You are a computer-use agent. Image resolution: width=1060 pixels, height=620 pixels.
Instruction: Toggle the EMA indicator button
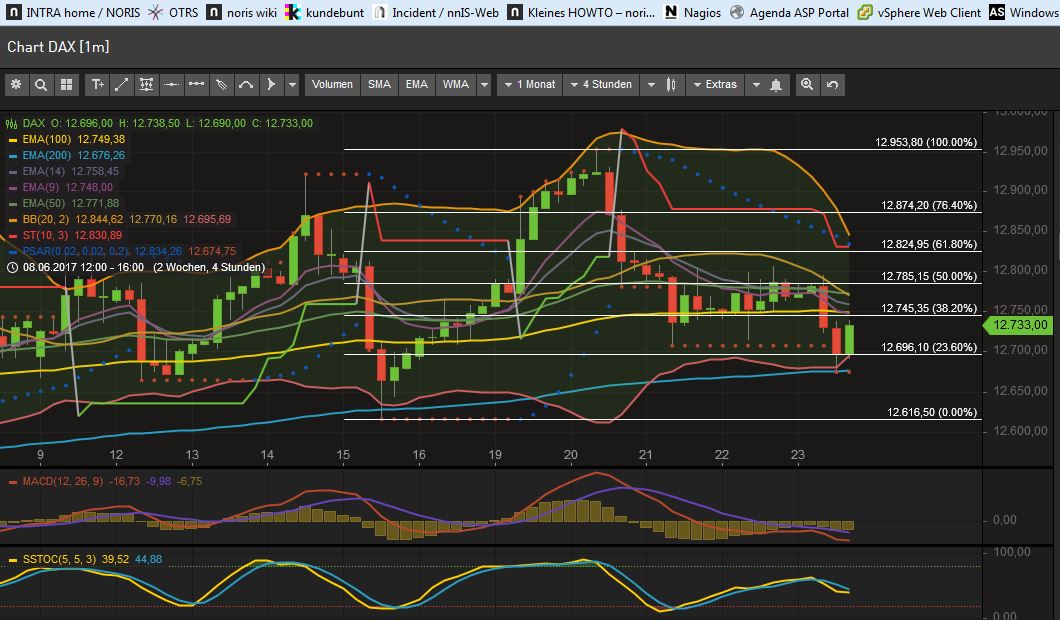click(416, 85)
